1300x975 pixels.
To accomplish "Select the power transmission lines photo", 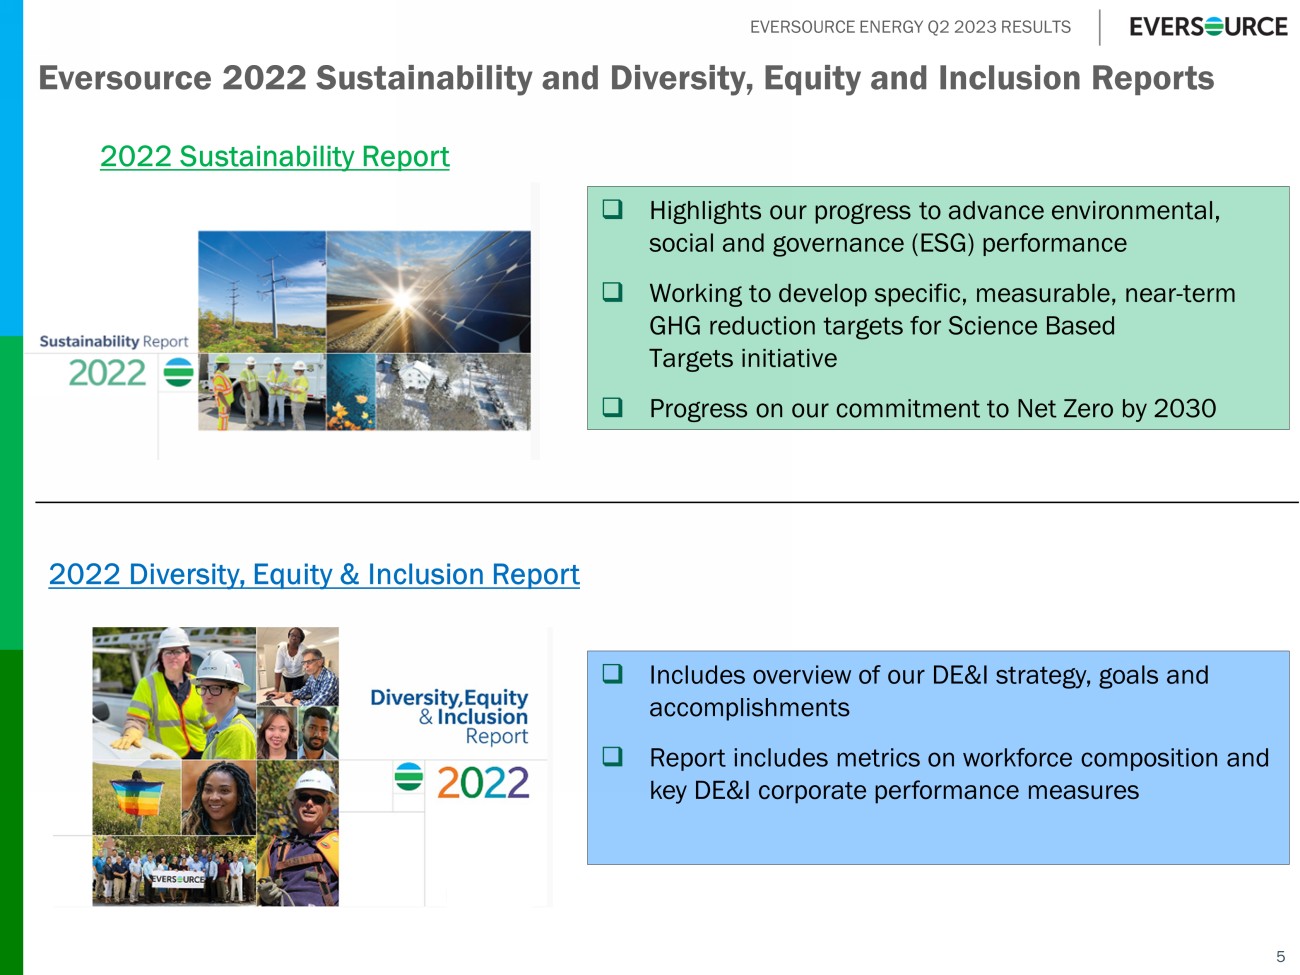I will 261,291.
